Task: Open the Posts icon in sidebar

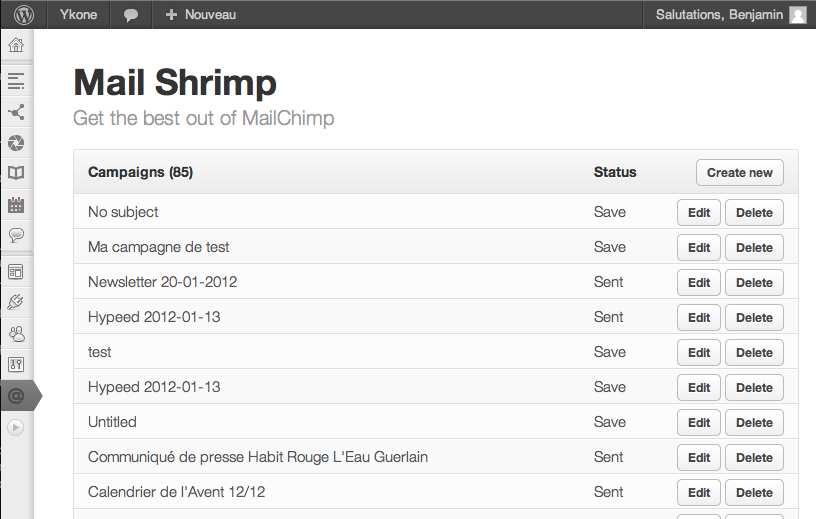Action: click(x=16, y=81)
